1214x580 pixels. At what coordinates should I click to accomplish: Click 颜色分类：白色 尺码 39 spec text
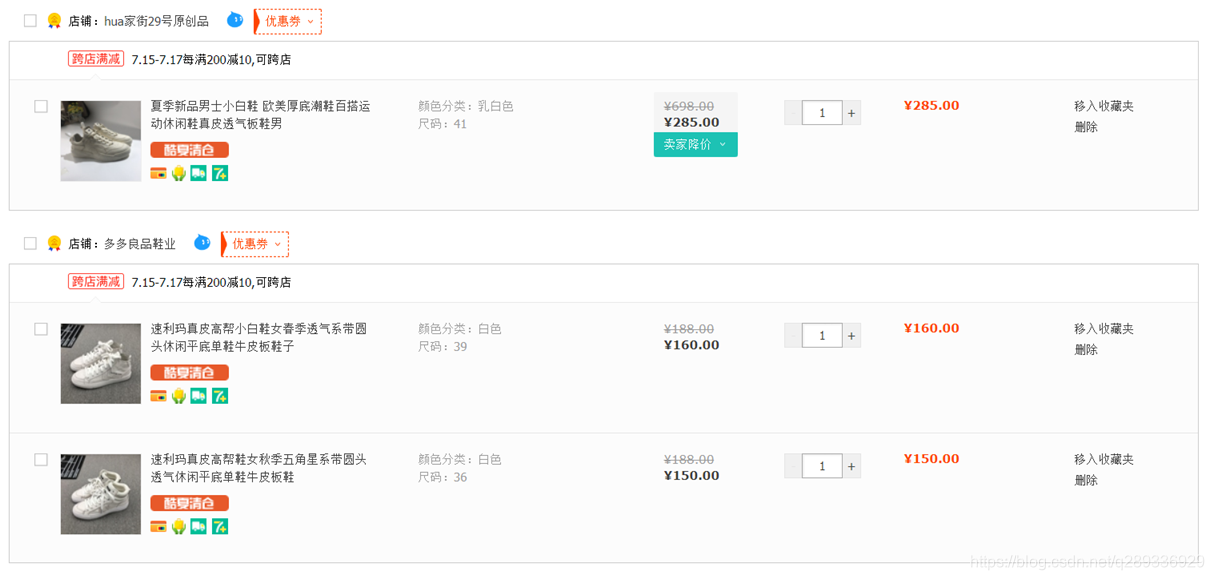[x=460, y=338]
